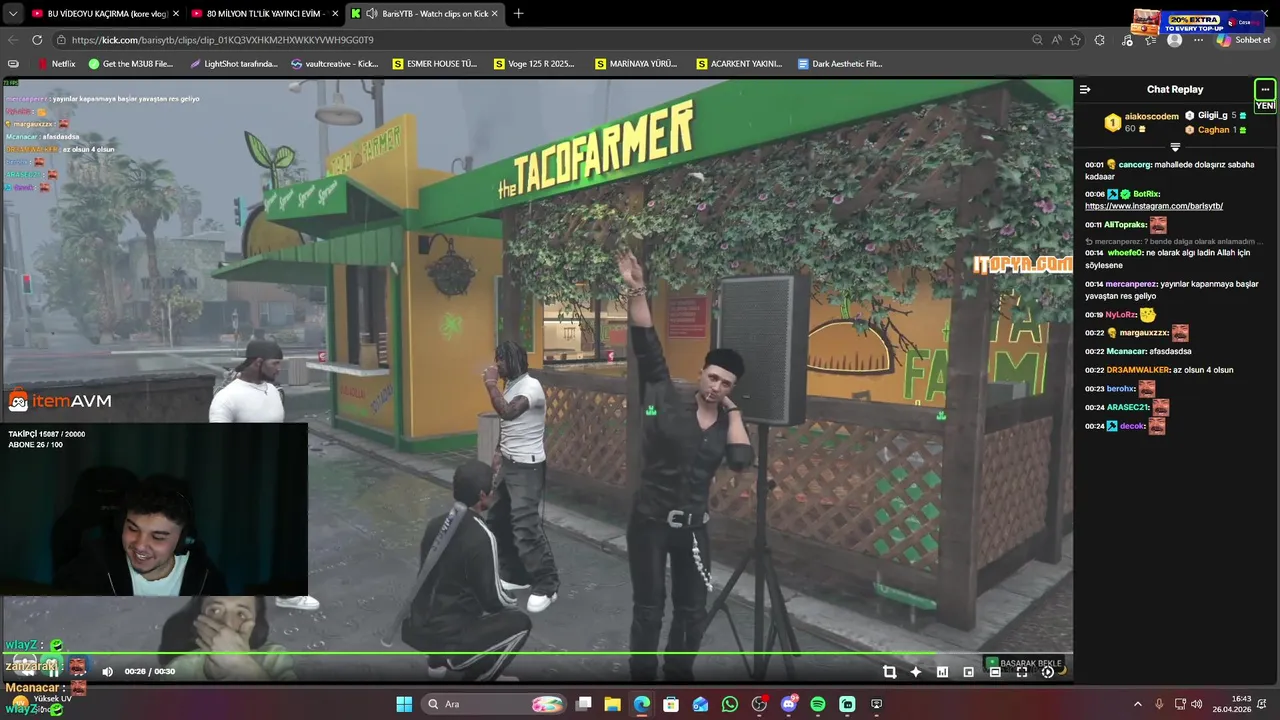1280x720 pixels.
Task: Open the Chat Replay options menu
Action: [x=1265, y=89]
